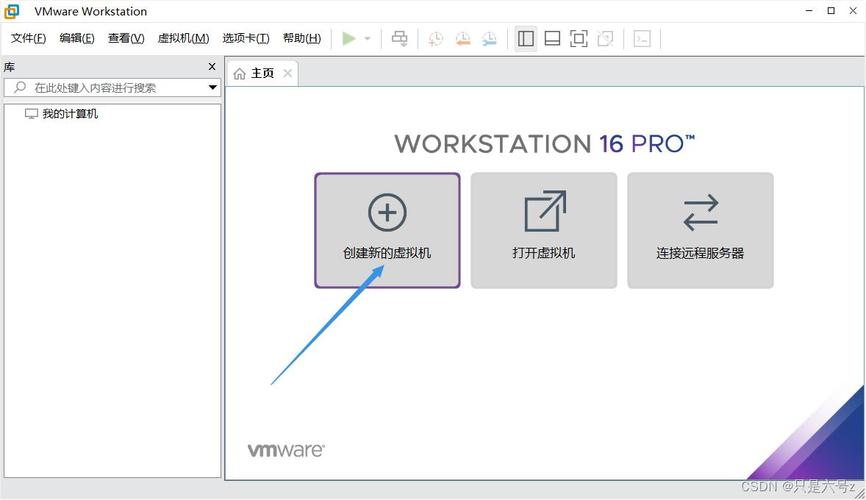Click the vmware logo at bottom left

[x=286, y=450]
